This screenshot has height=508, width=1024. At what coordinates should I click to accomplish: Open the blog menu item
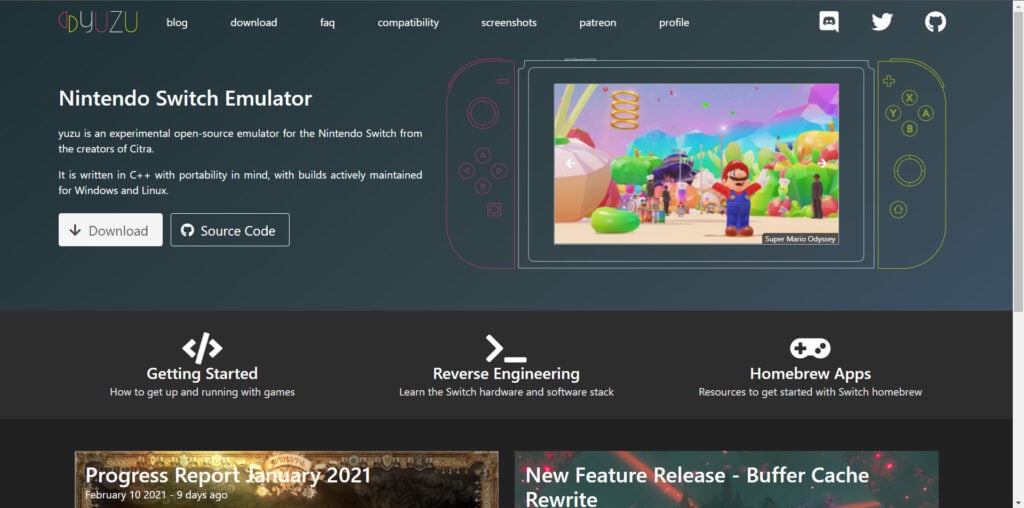coord(177,23)
